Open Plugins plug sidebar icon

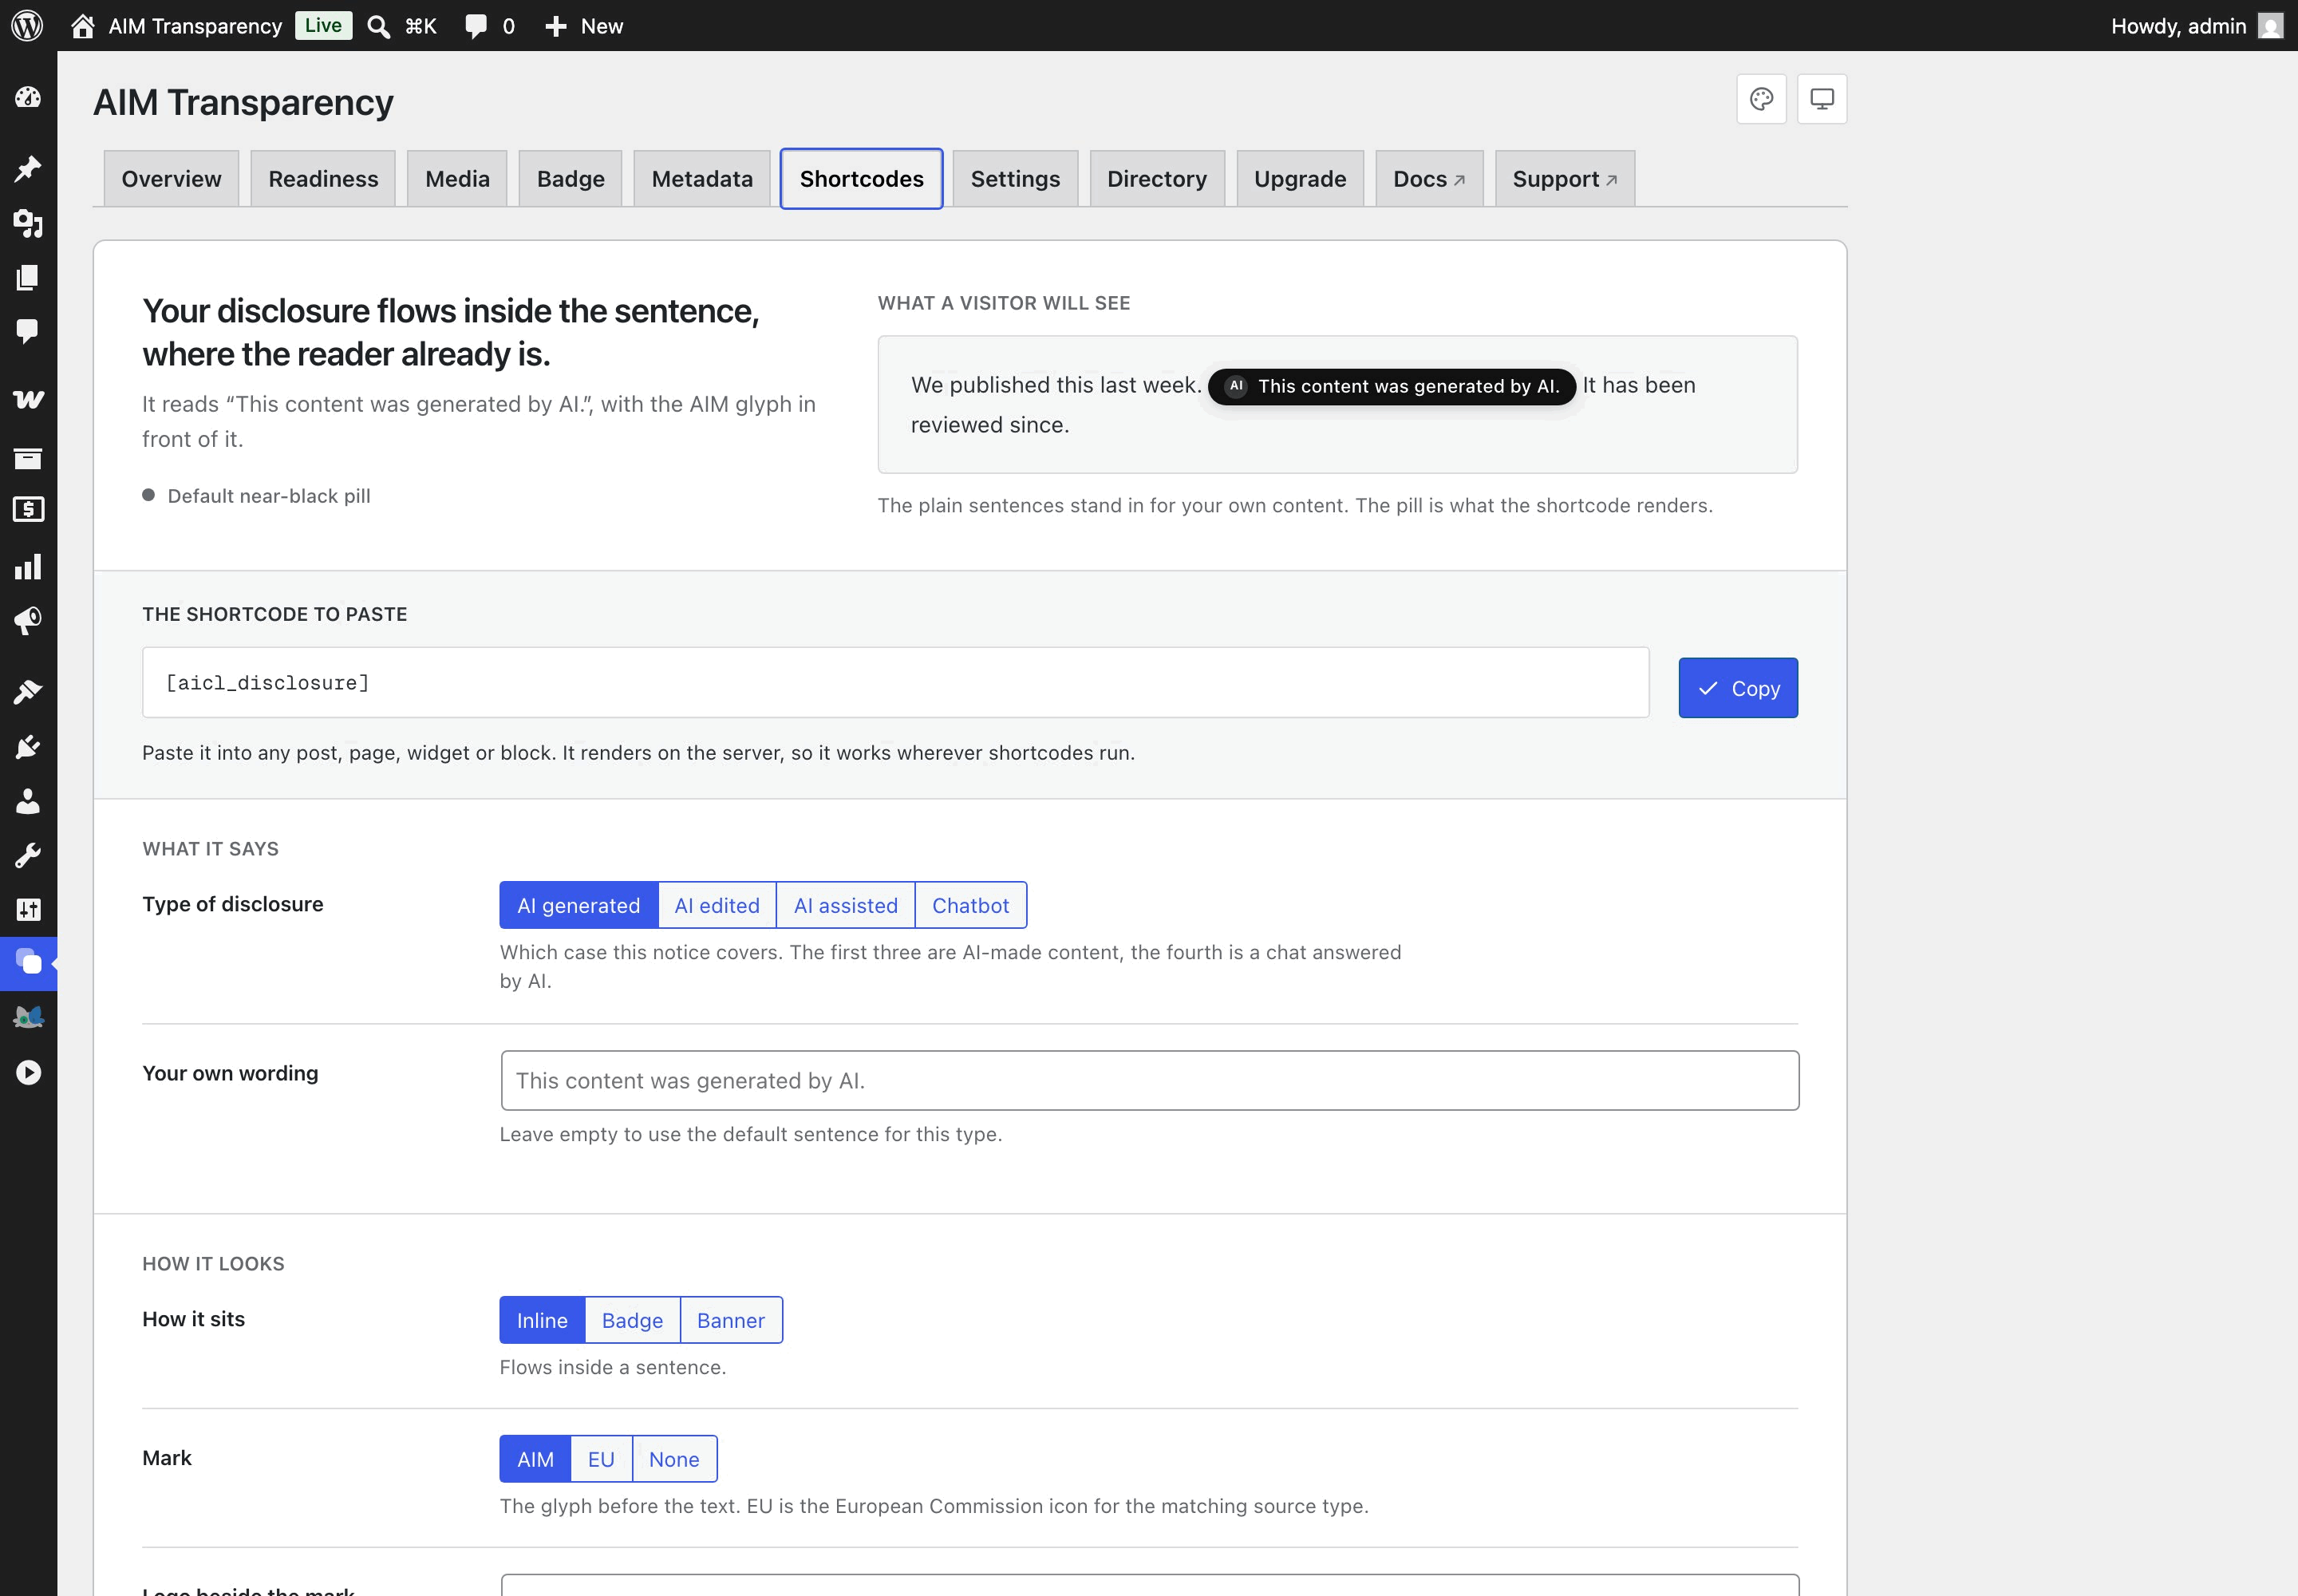coord(28,747)
